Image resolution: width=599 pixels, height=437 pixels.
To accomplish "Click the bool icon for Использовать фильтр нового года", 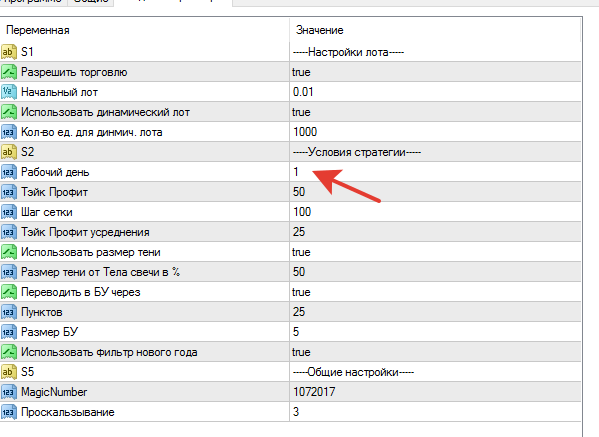I will coord(9,352).
